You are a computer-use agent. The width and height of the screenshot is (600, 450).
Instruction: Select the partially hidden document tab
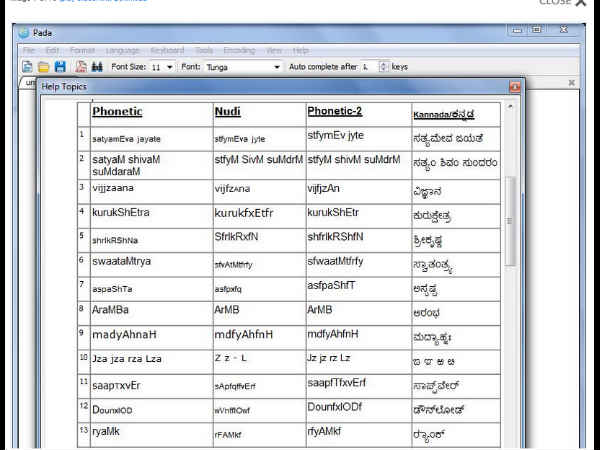tap(29, 83)
